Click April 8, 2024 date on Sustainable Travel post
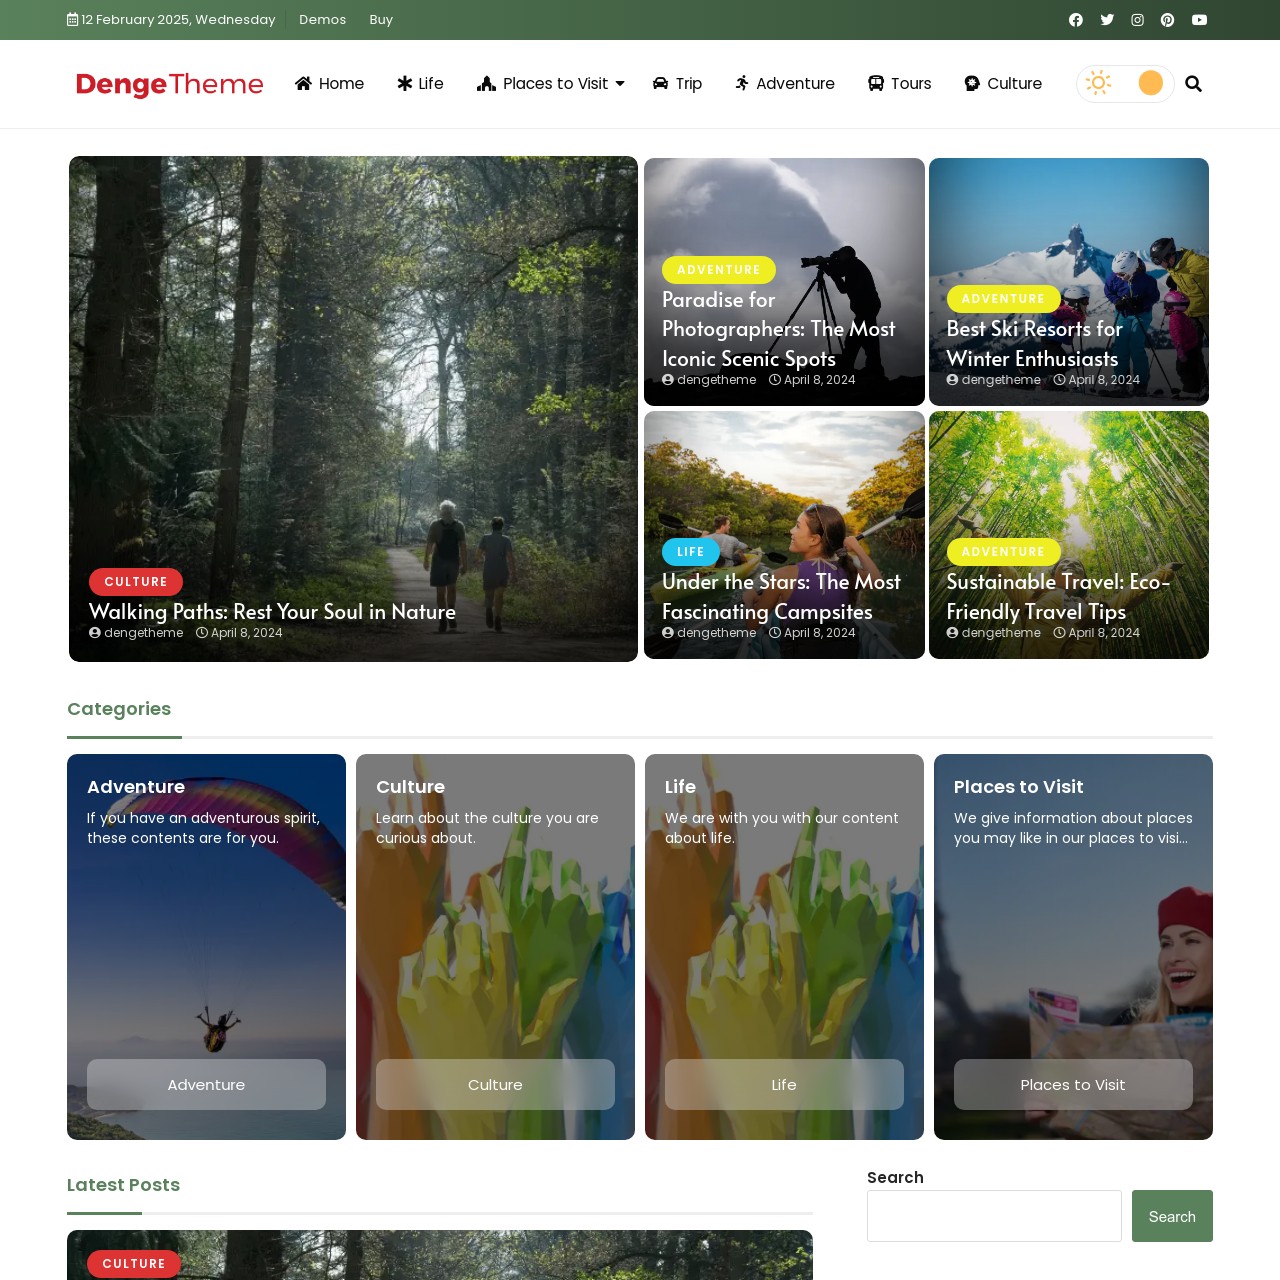Image resolution: width=1280 pixels, height=1280 pixels. (1104, 633)
